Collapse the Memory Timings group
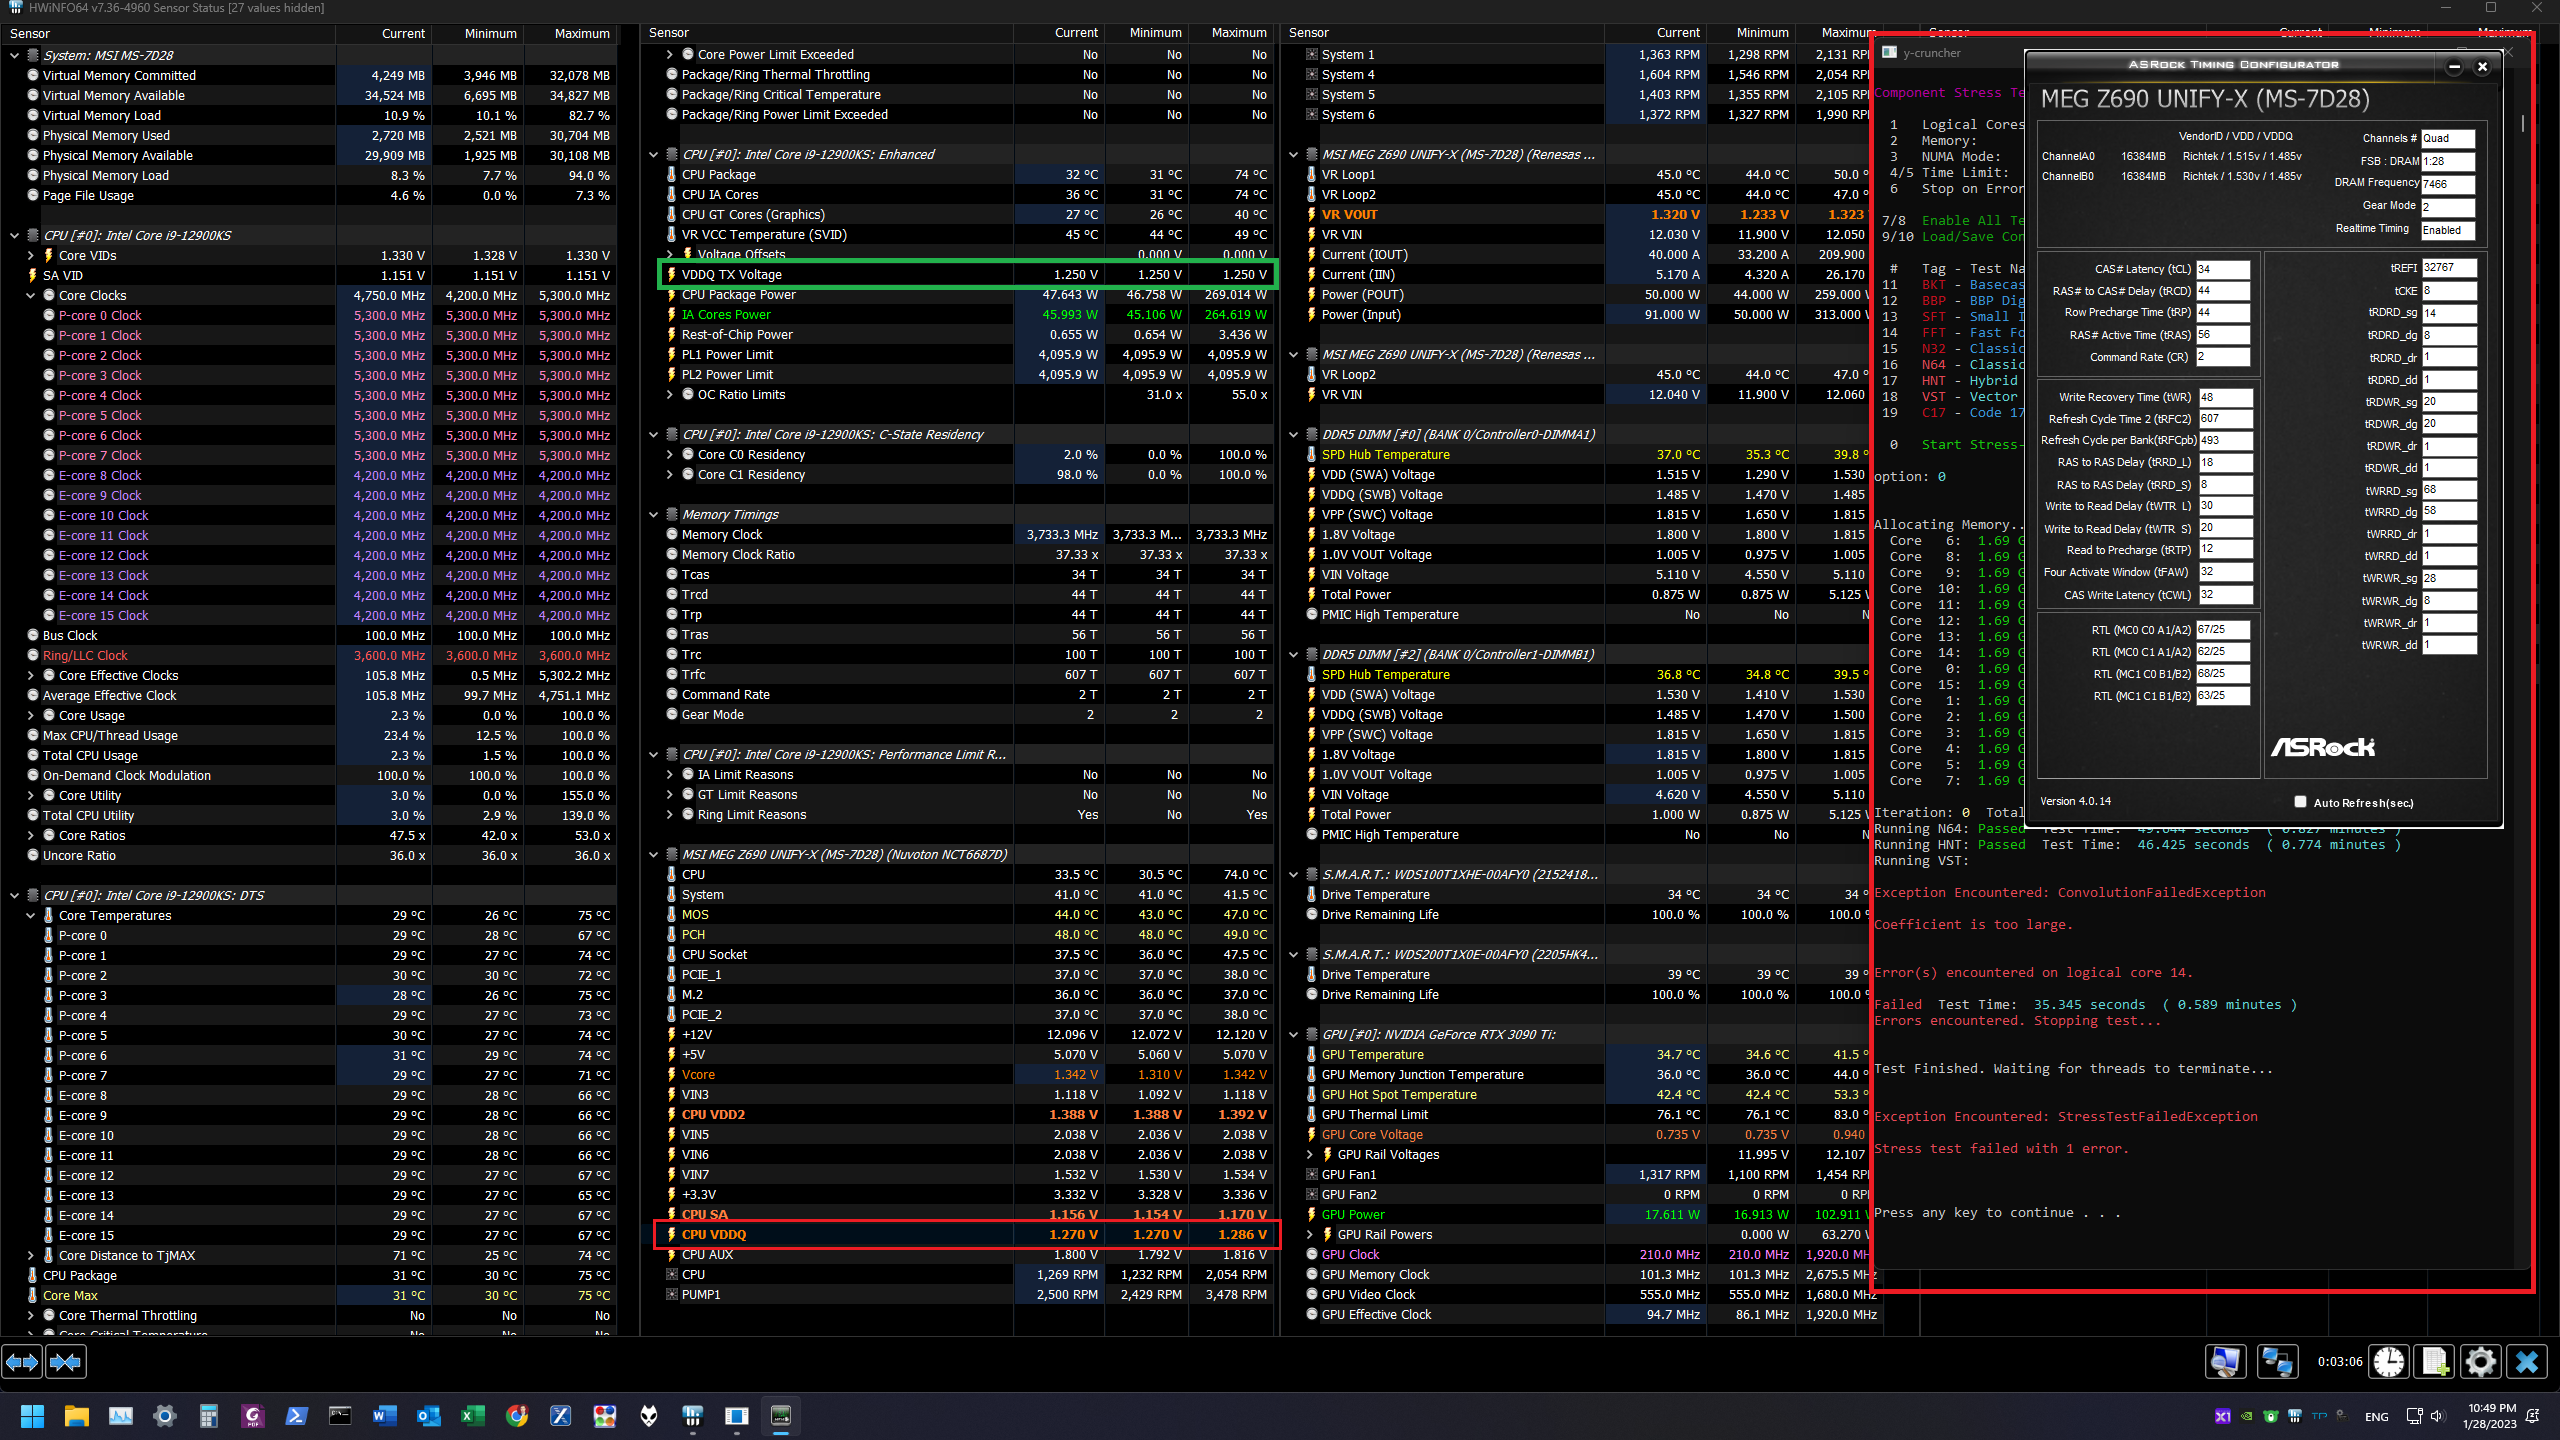Screen dimensions: 2560x1440 pyautogui.click(x=654, y=515)
